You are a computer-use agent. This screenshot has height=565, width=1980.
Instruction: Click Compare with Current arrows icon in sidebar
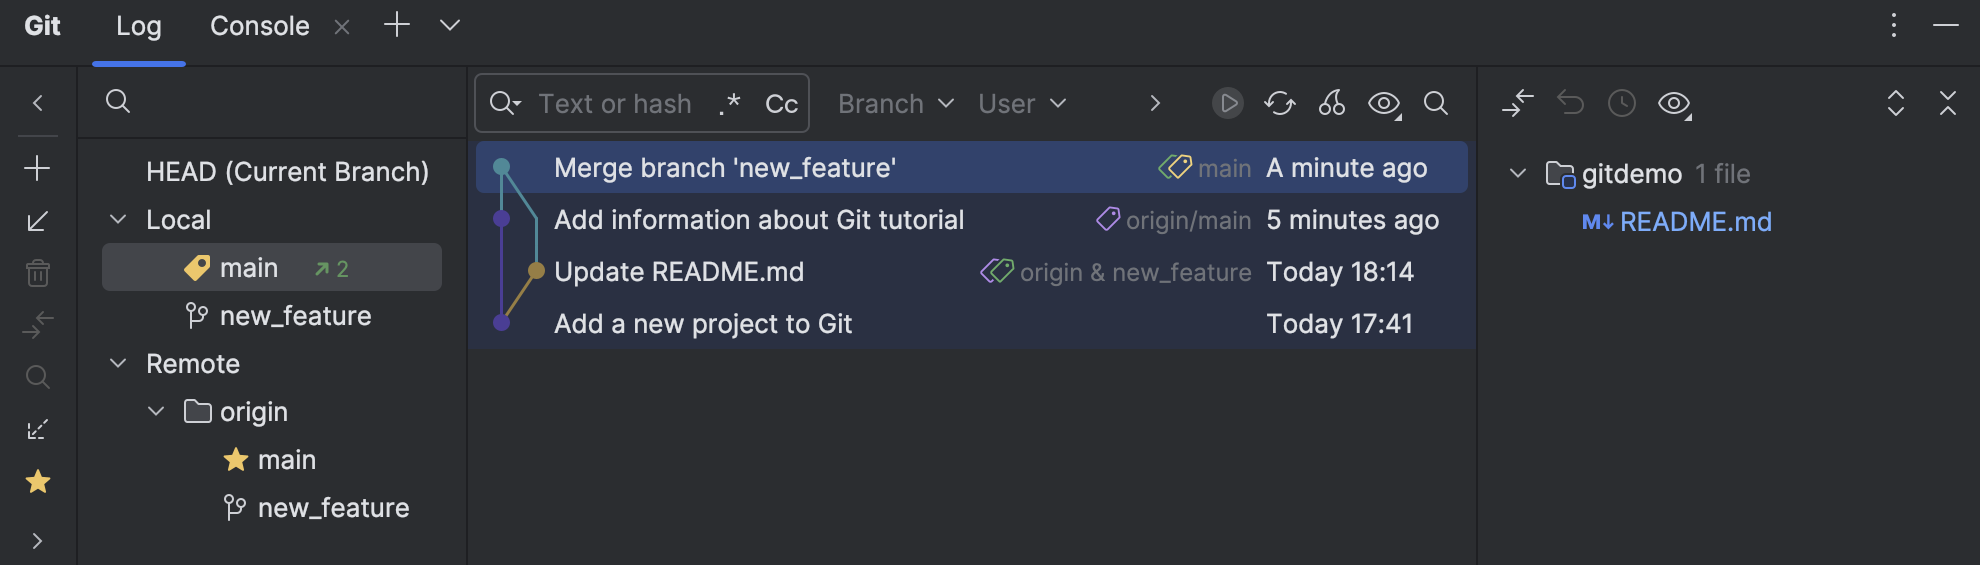[38, 325]
